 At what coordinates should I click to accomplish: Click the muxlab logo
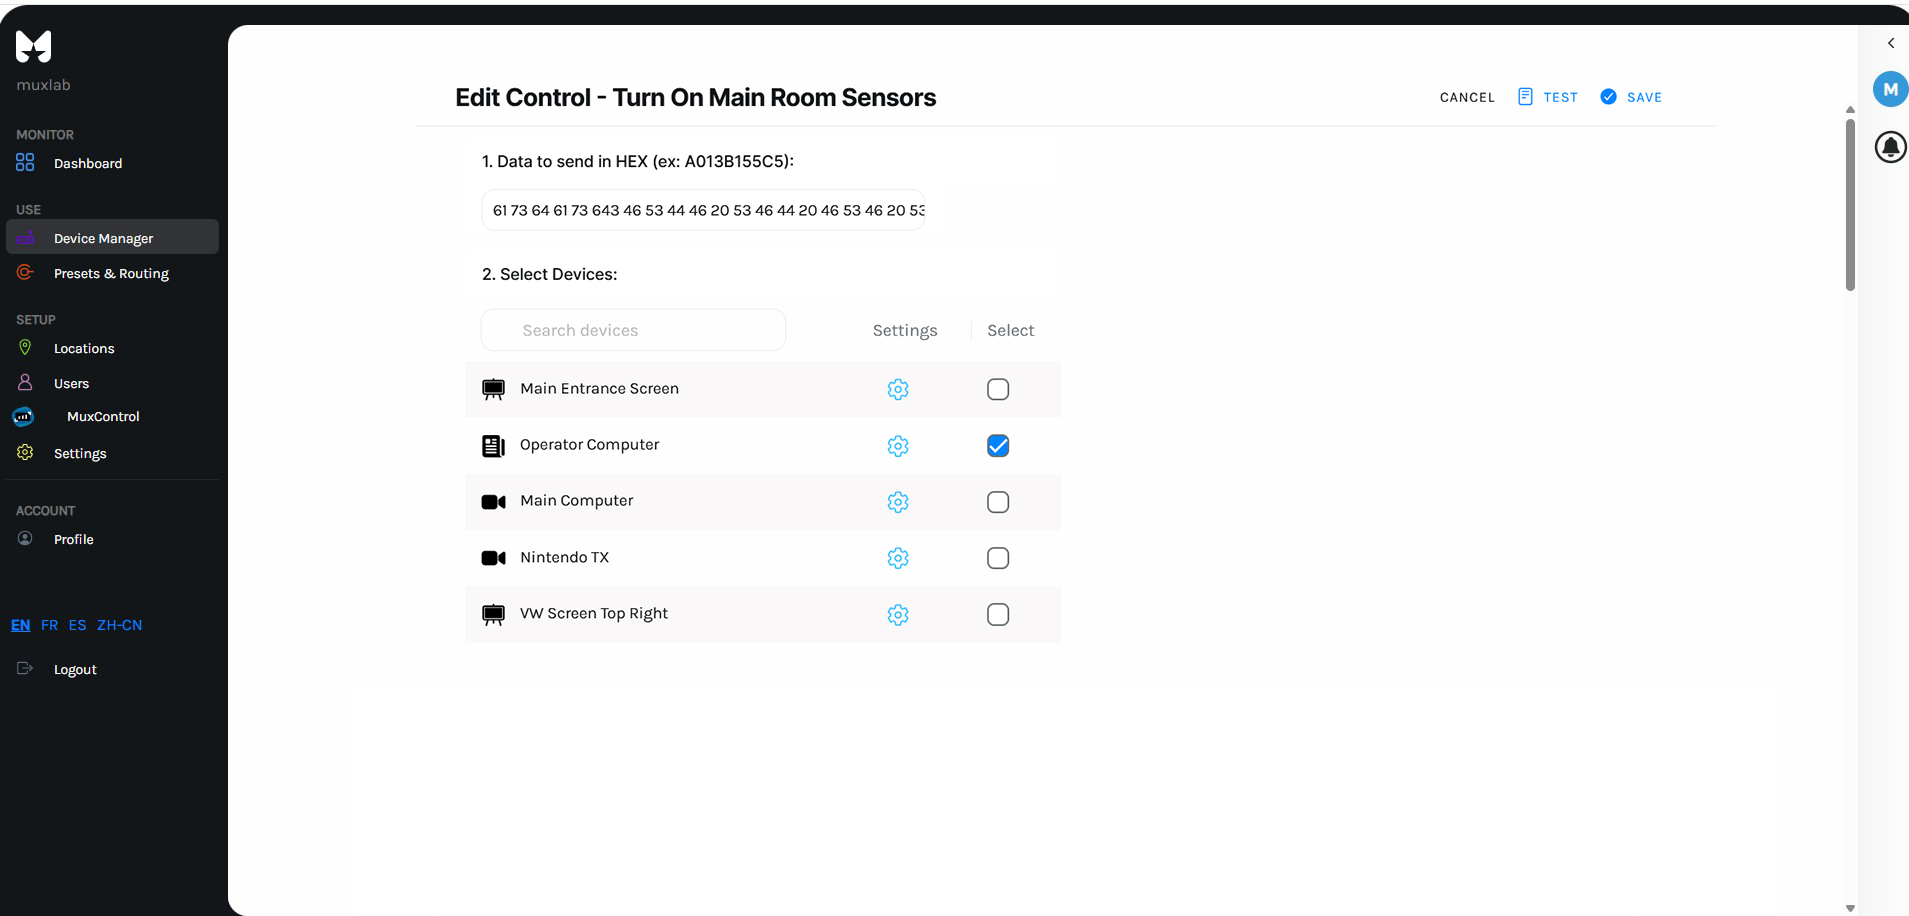[34, 47]
